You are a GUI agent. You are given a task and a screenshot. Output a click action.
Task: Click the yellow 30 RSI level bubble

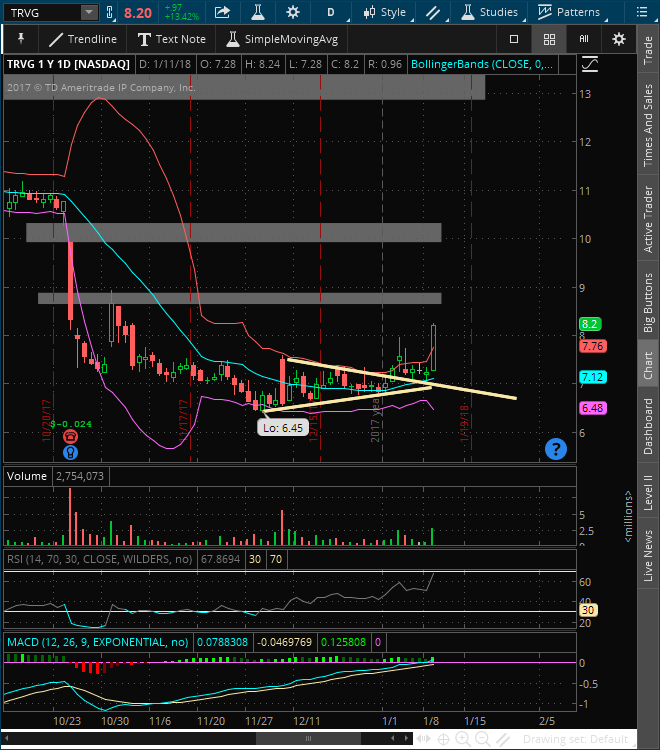click(588, 610)
